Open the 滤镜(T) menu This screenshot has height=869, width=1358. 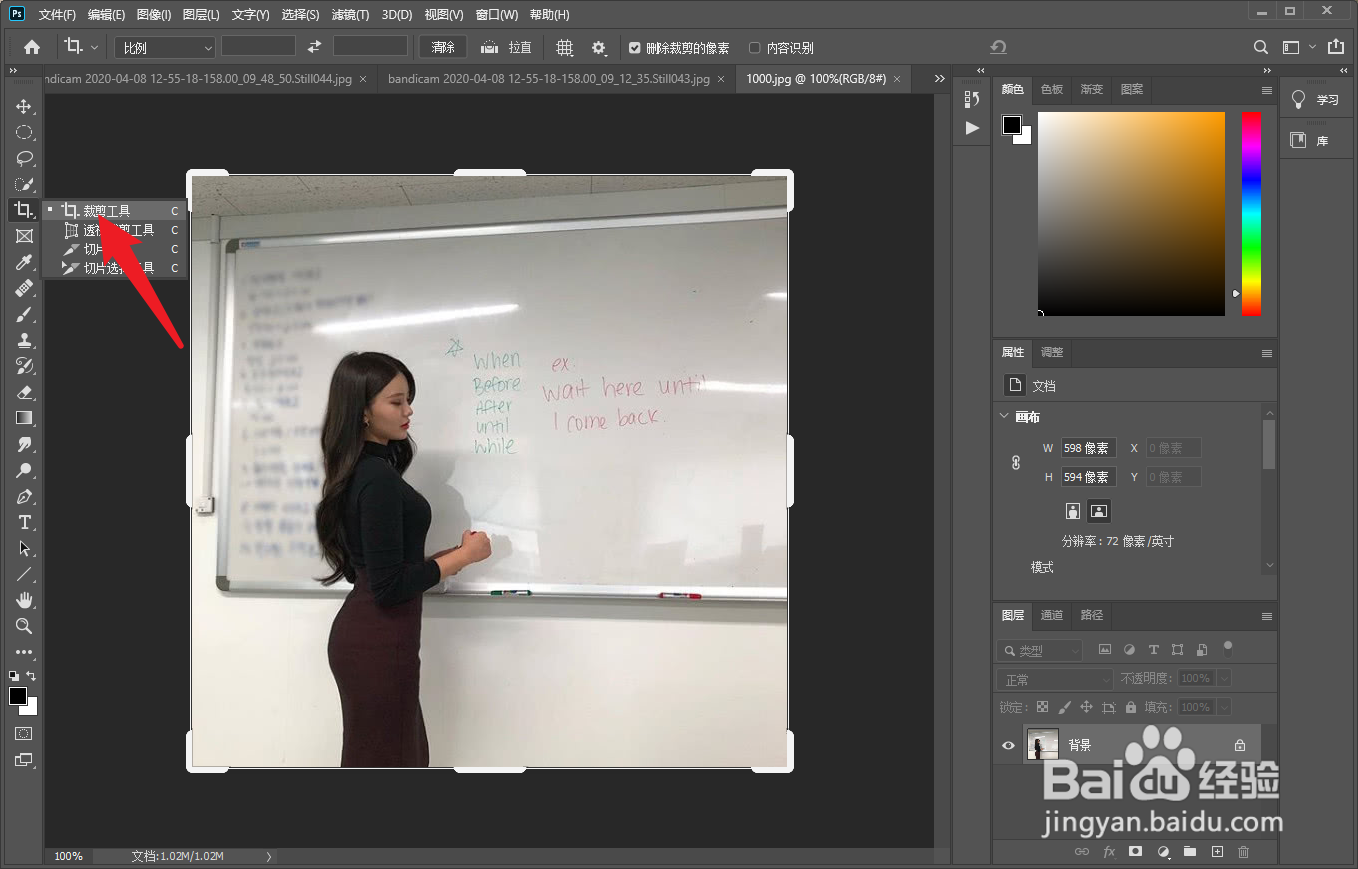[x=350, y=14]
